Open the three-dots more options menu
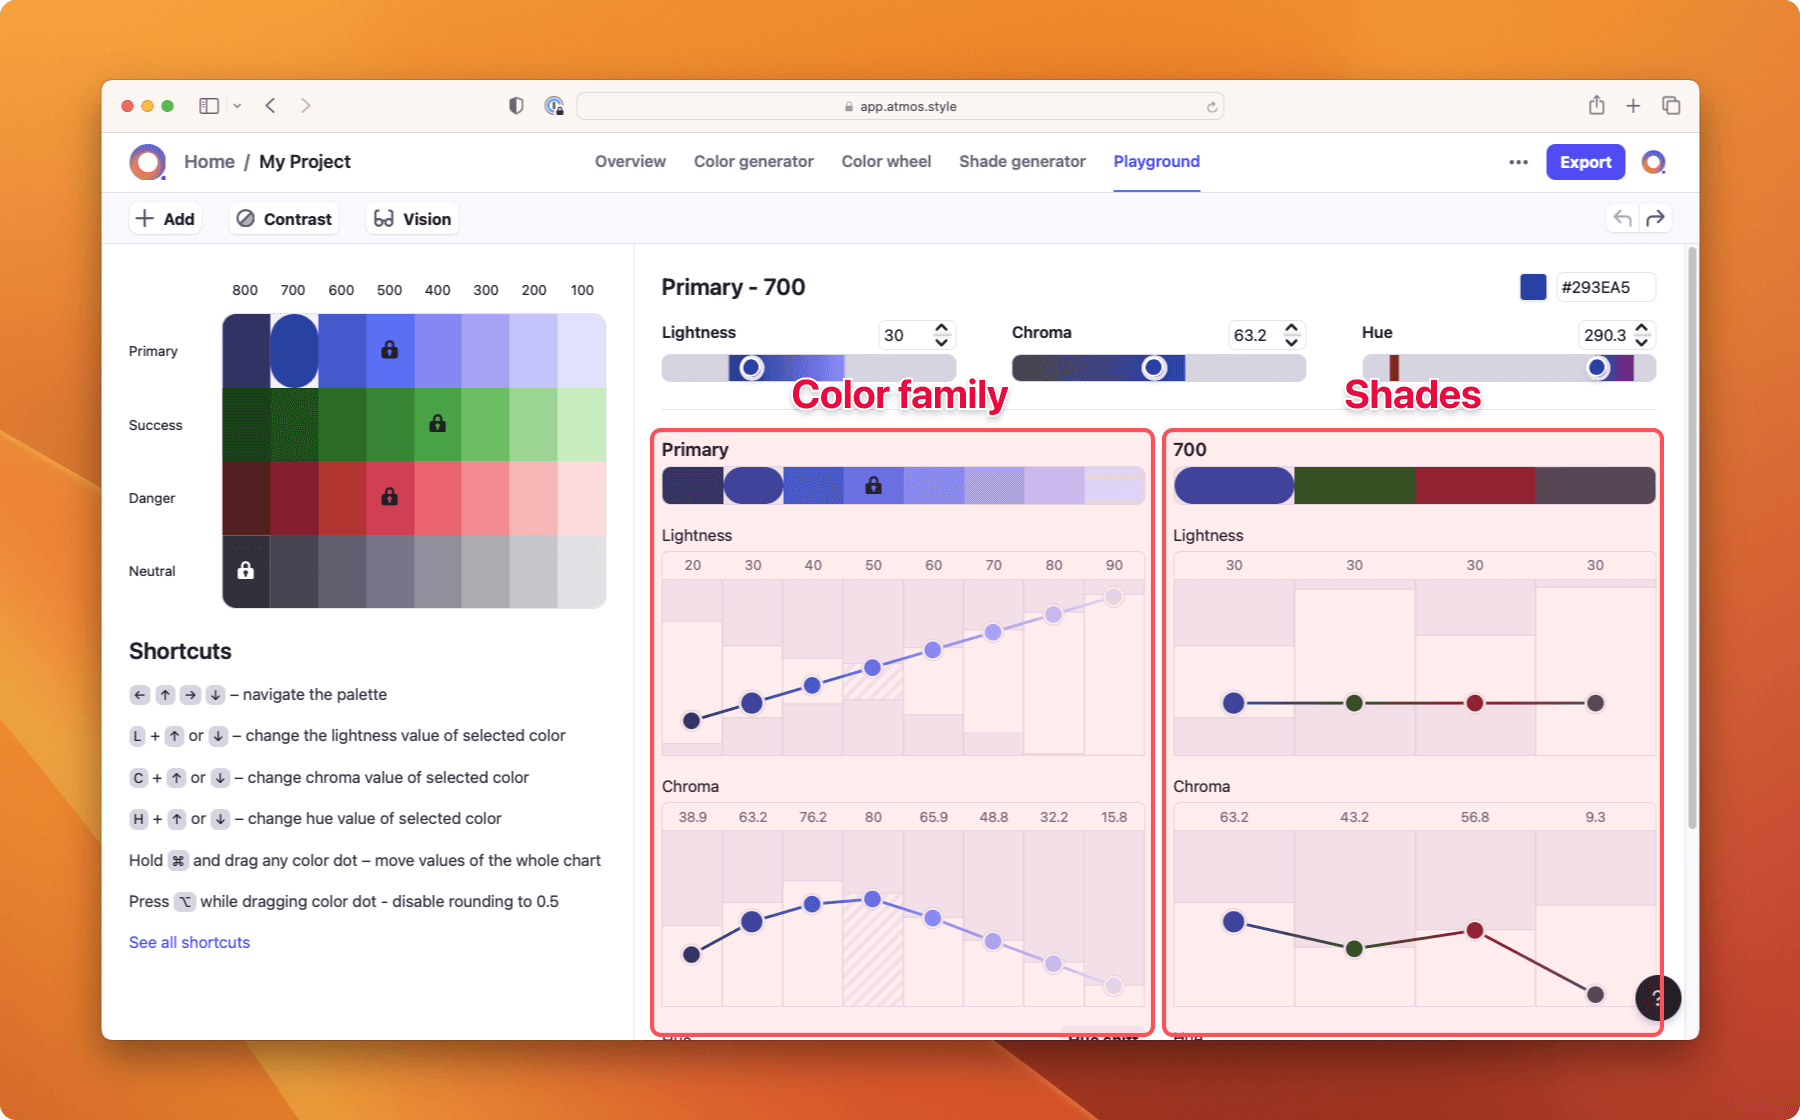 1518,162
